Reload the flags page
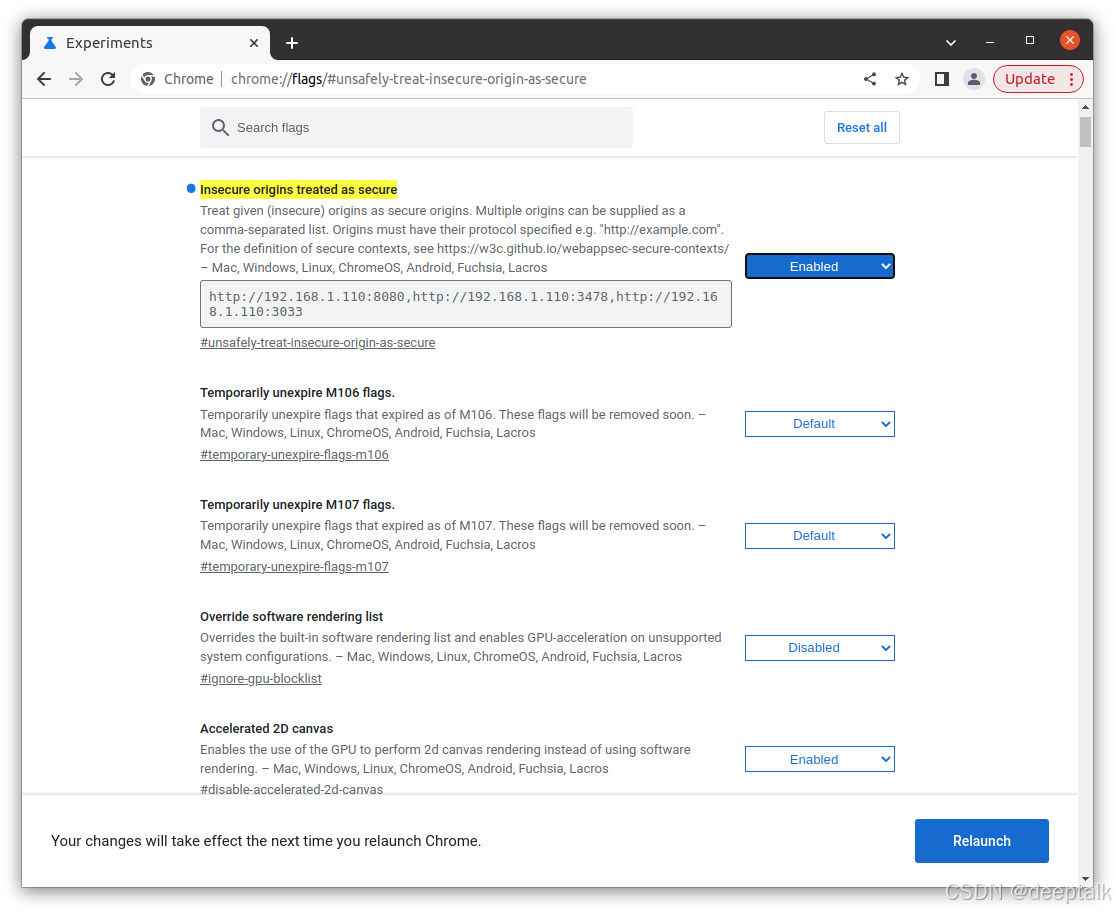1115x912 pixels. point(108,79)
